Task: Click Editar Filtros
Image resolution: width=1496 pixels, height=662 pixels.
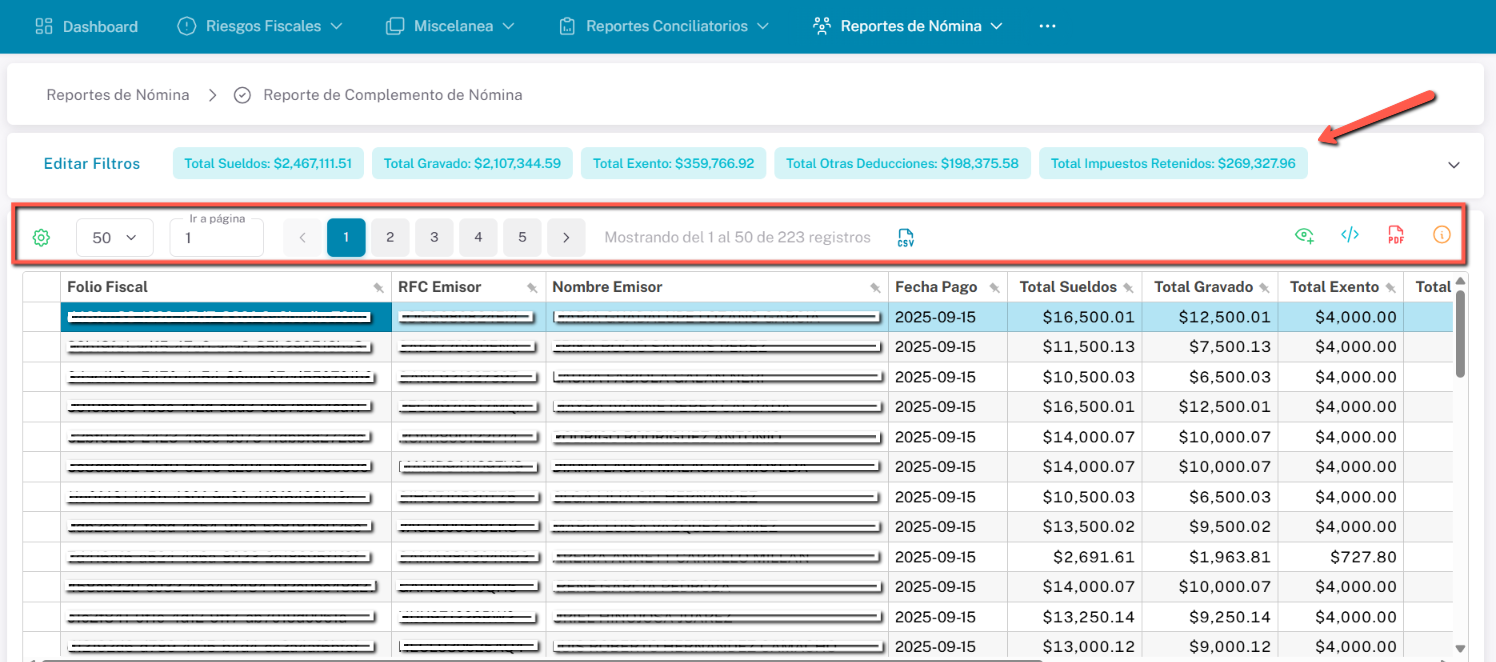Action: click(92, 164)
